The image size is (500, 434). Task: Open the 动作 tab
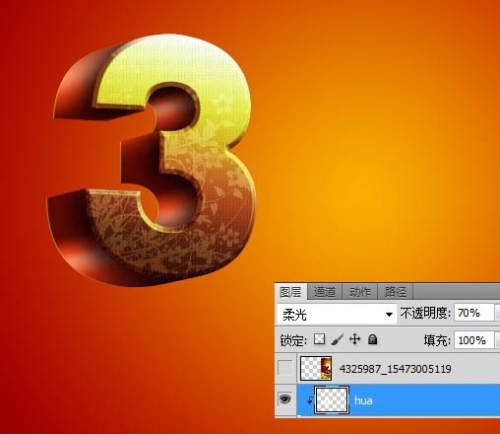point(360,292)
